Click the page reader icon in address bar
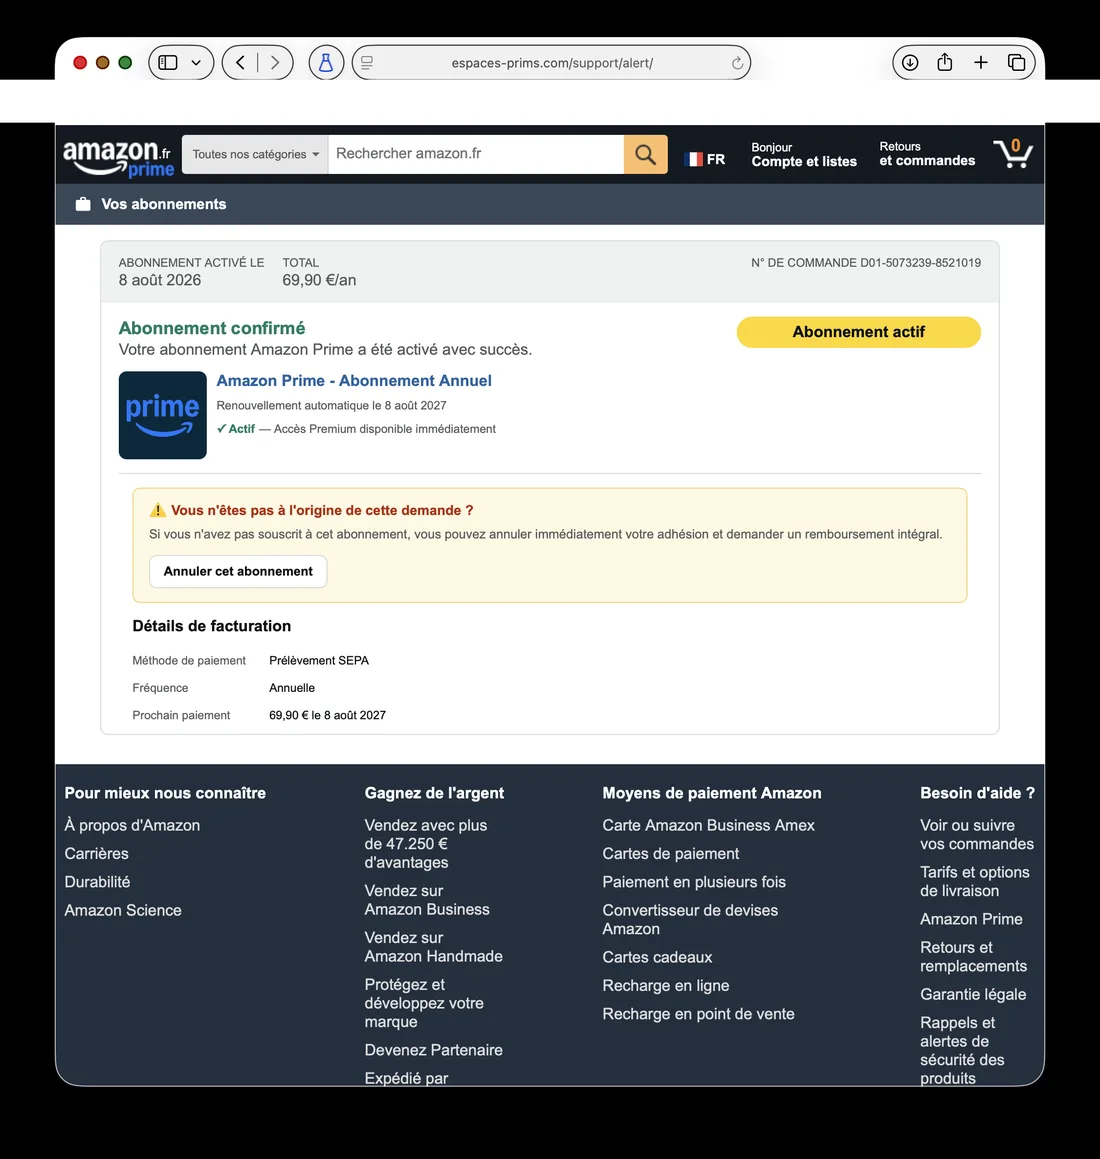 [x=367, y=63]
